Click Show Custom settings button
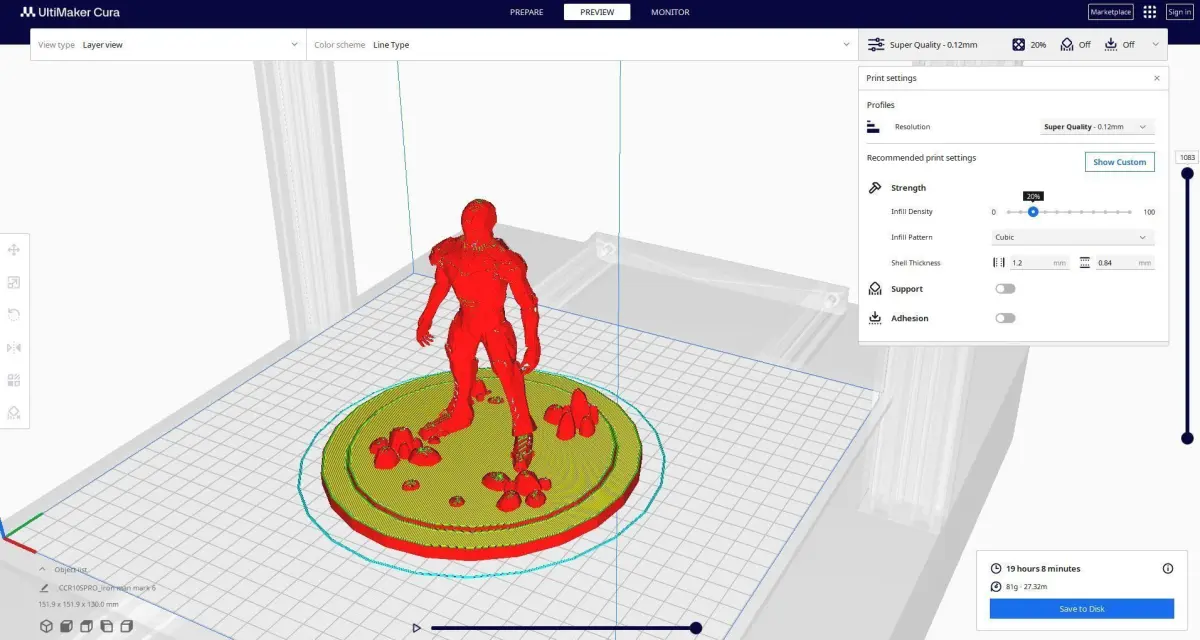 [1119, 162]
